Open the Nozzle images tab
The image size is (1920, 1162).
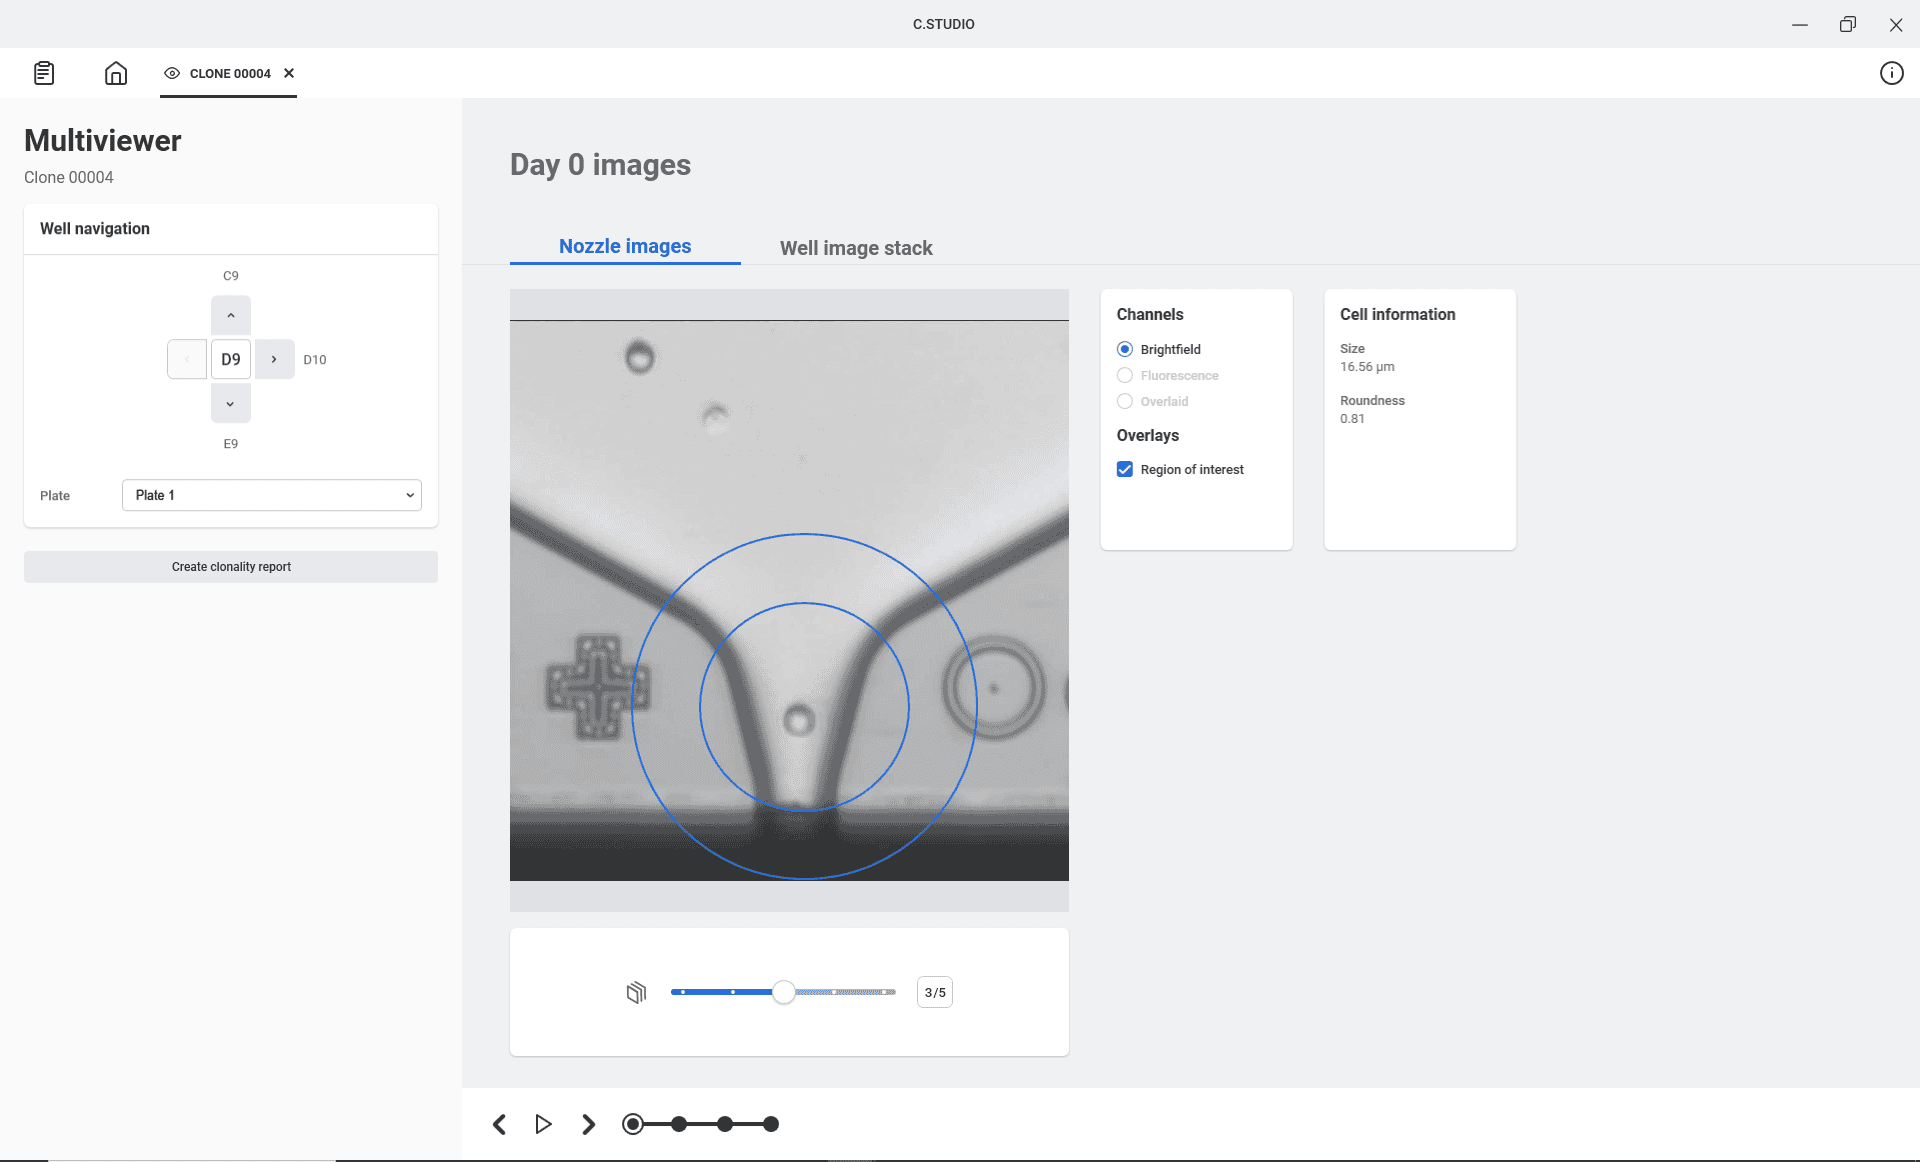[625, 246]
